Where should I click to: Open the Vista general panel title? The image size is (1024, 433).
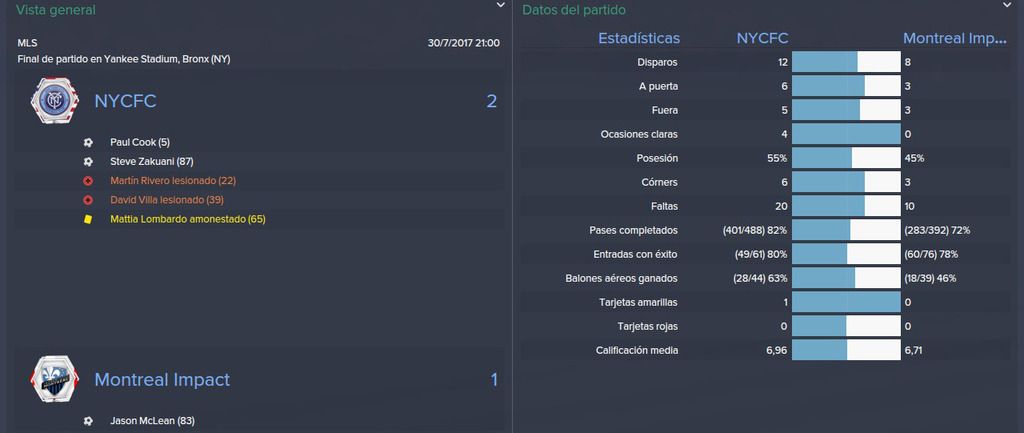[x=56, y=10]
